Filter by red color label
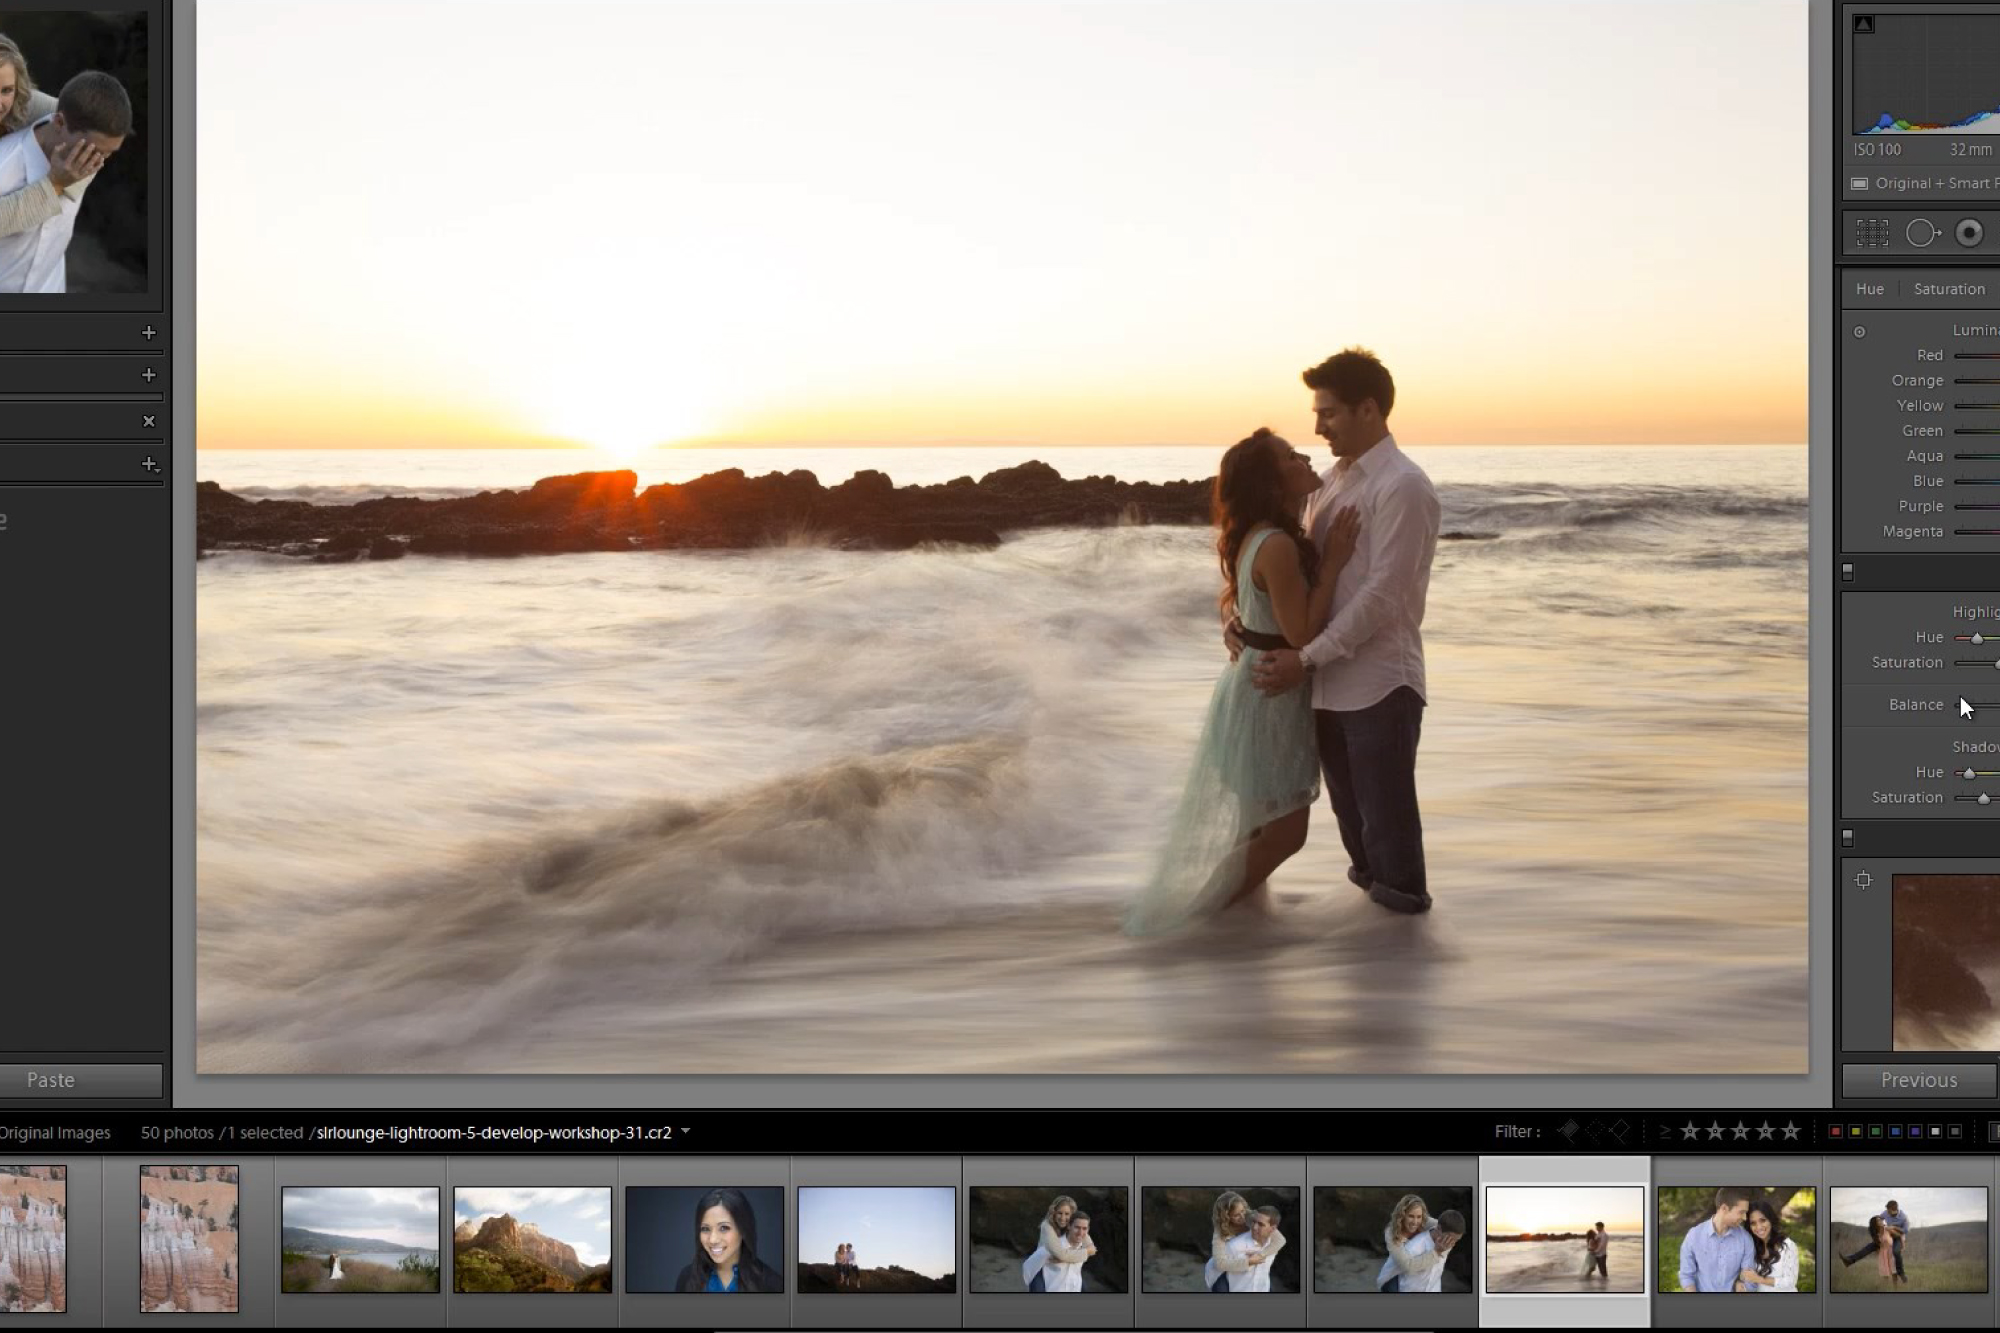2000x1333 pixels. 1835,1132
